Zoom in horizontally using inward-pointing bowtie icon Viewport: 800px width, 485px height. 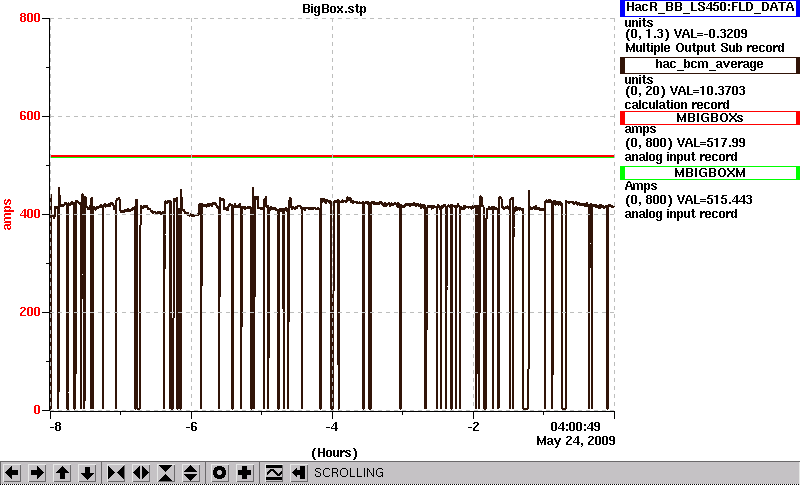116,473
